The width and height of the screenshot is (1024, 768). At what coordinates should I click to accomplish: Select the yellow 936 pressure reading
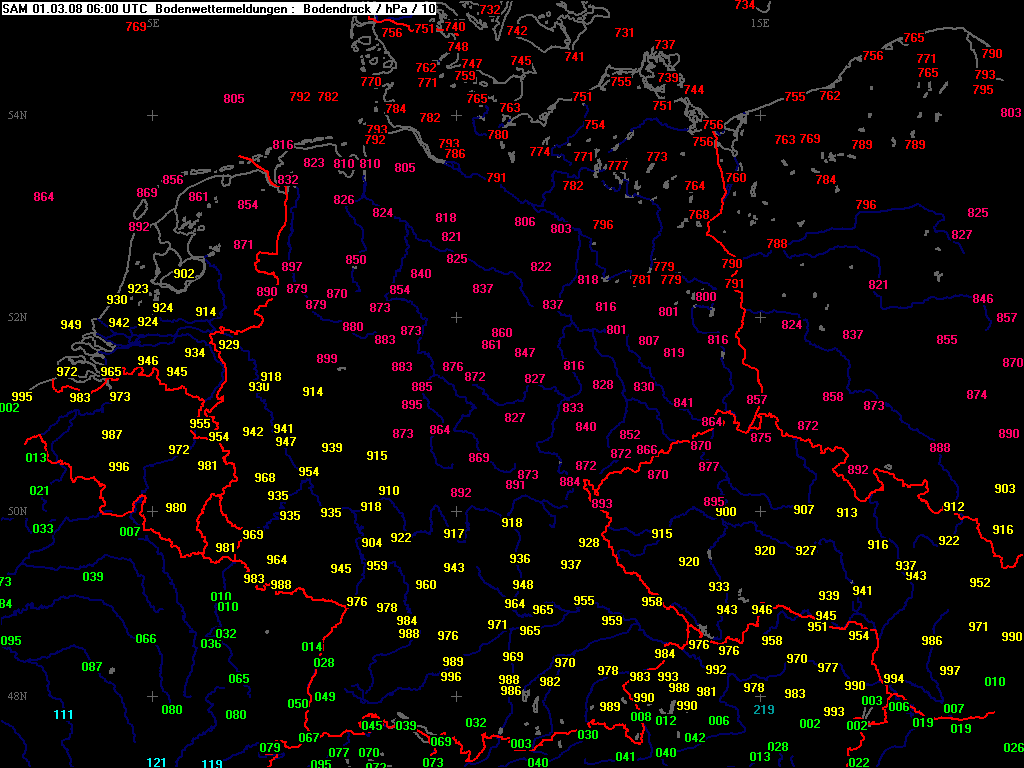click(x=520, y=559)
